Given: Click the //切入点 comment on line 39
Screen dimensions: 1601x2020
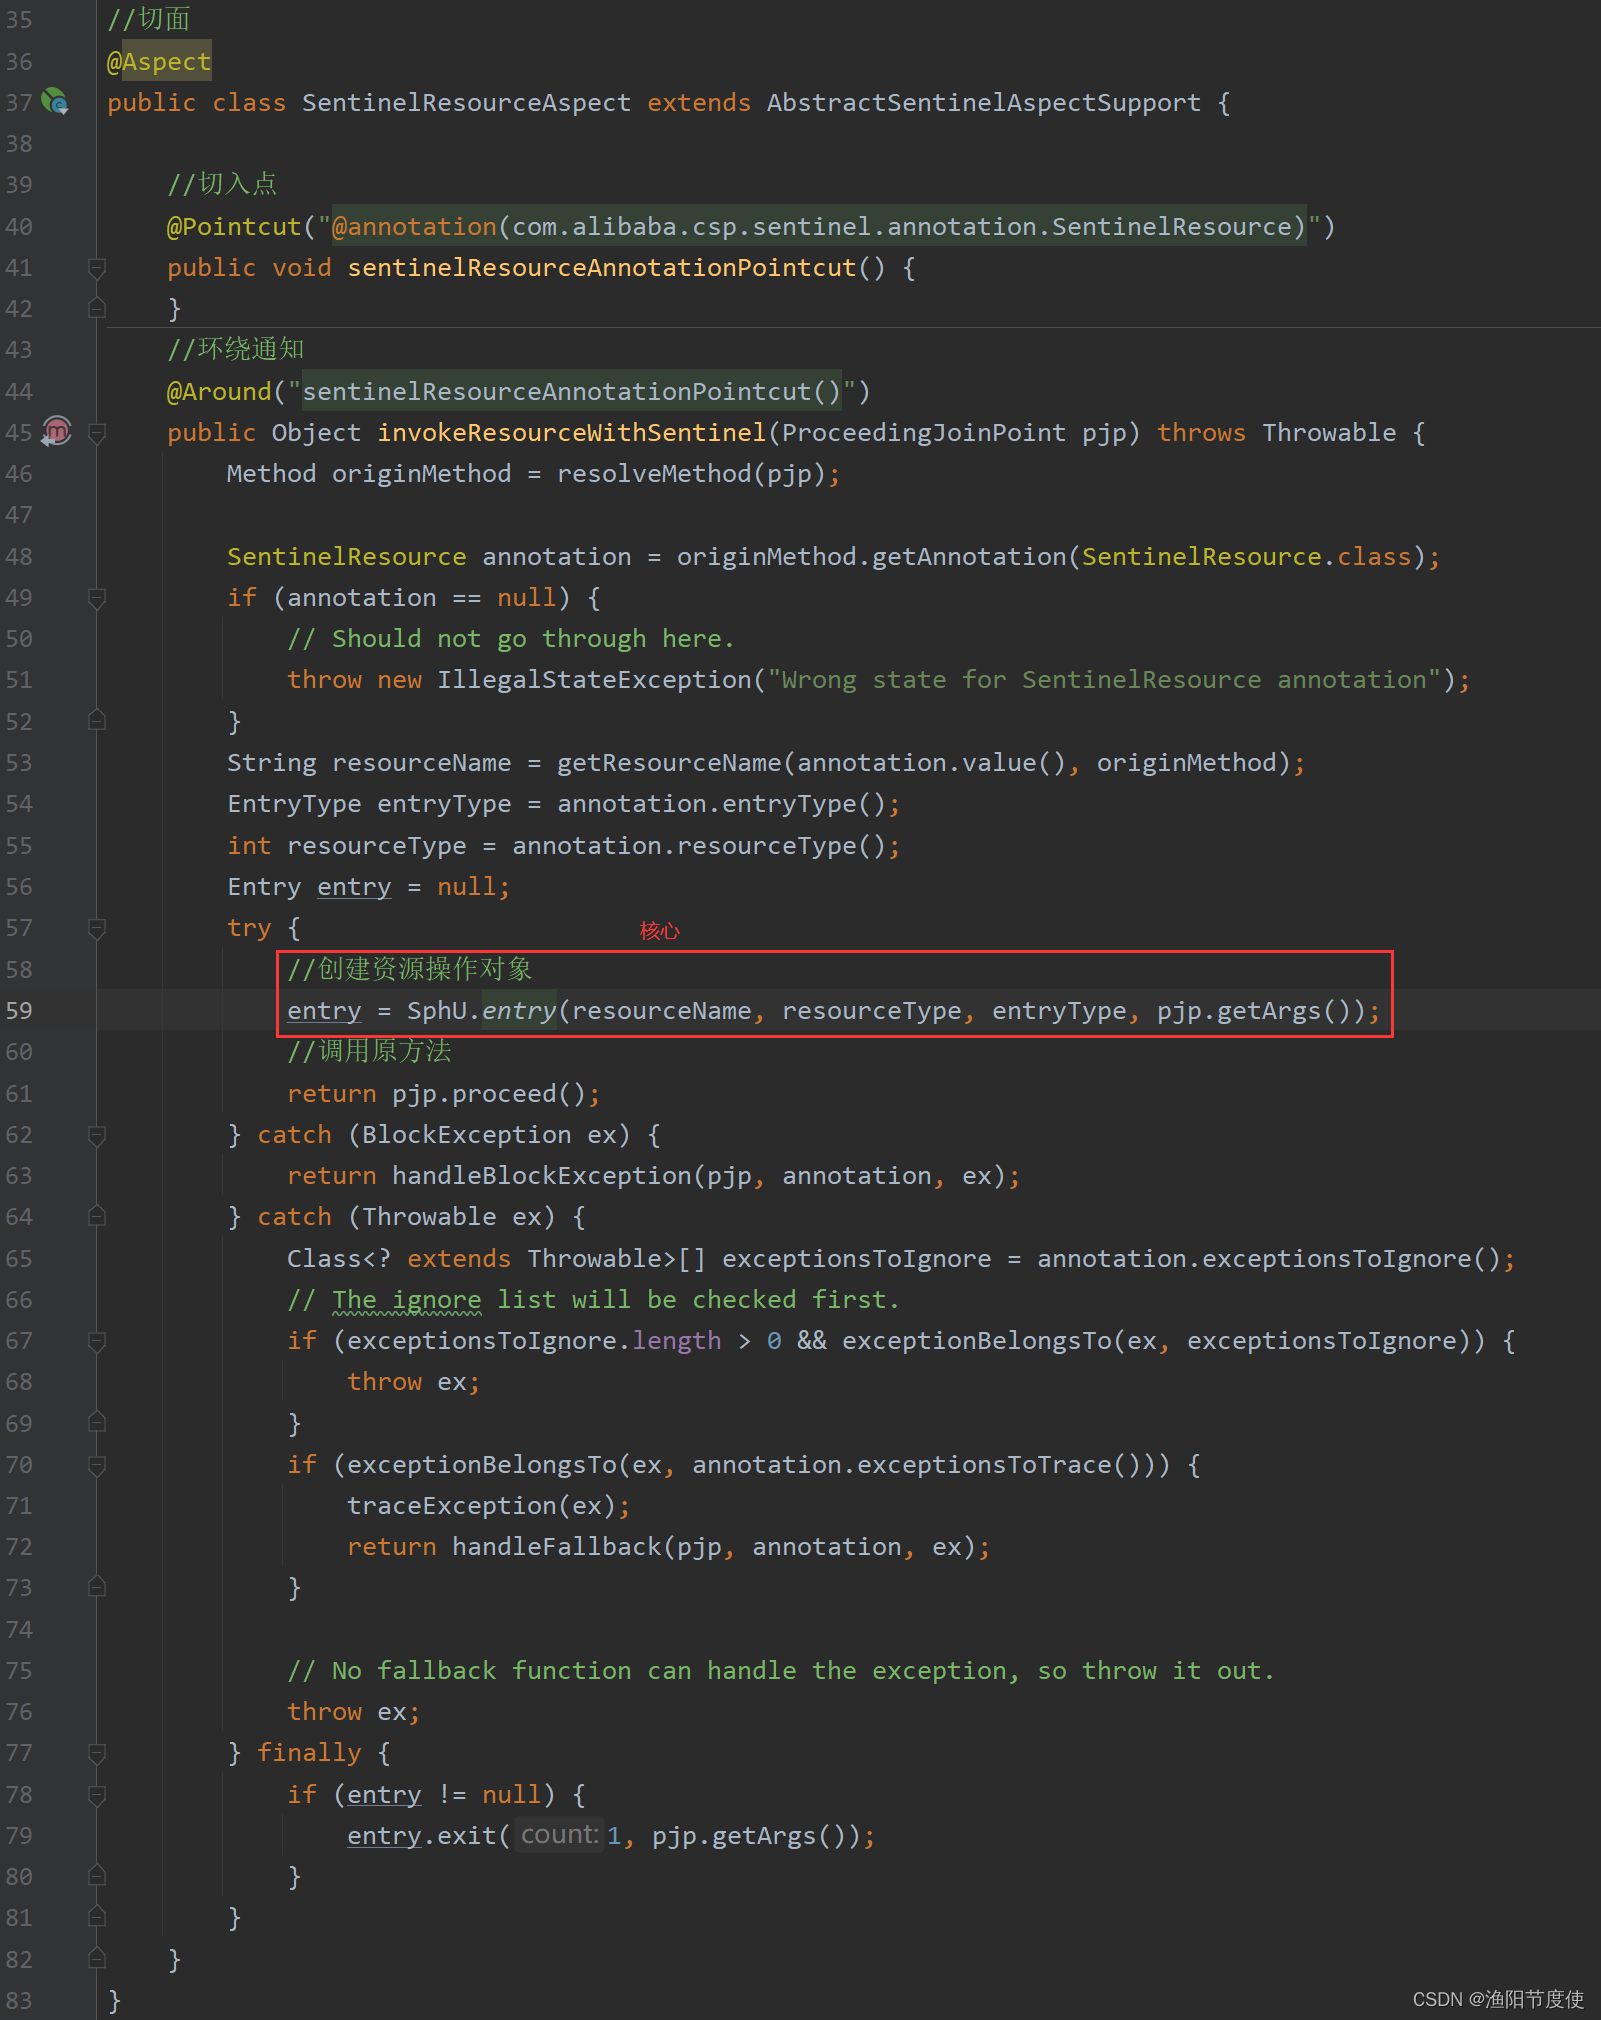Looking at the screenshot, I should tap(222, 185).
